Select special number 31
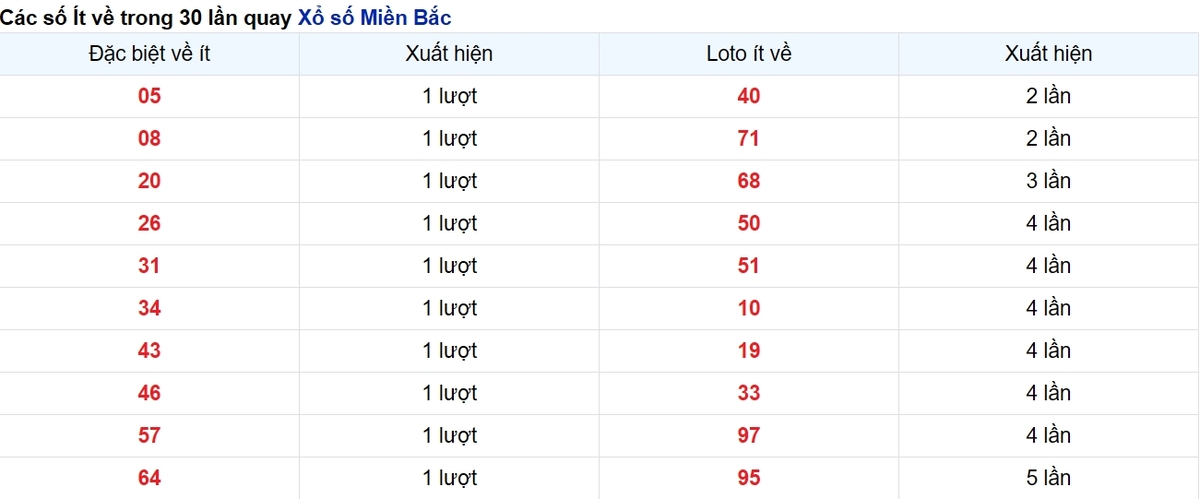 pyautogui.click(x=149, y=266)
